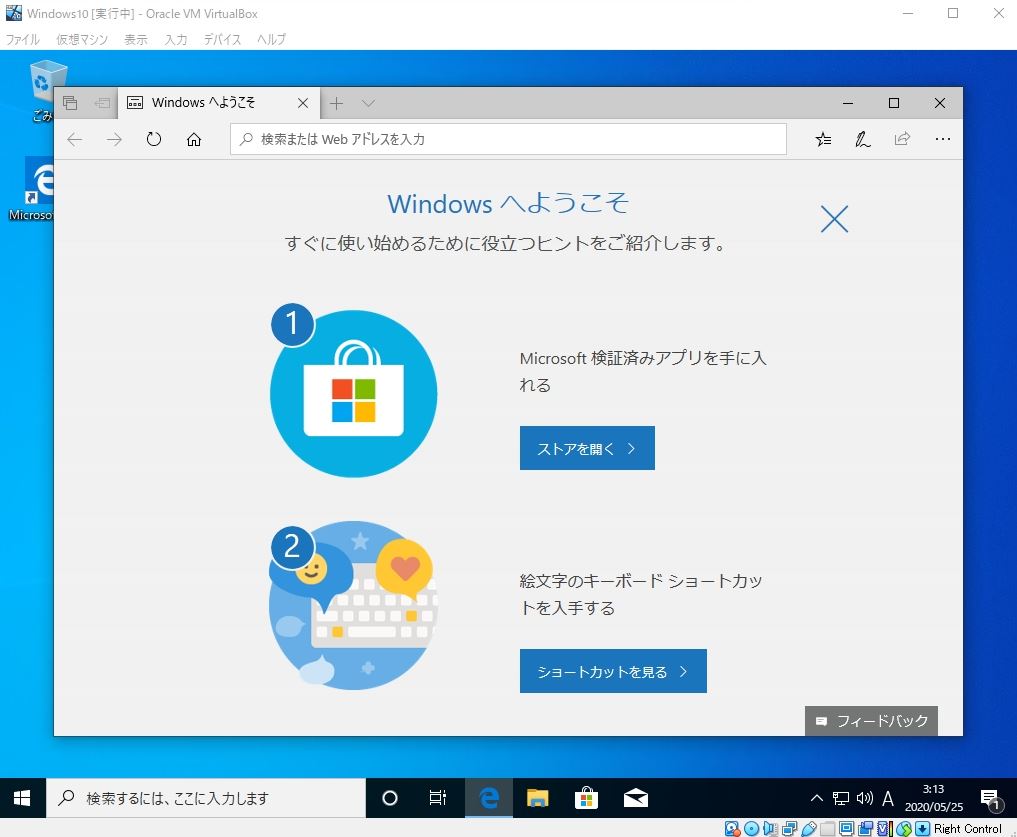
Task: Open the VirtualBox 仮想マシン menu
Action: point(82,40)
